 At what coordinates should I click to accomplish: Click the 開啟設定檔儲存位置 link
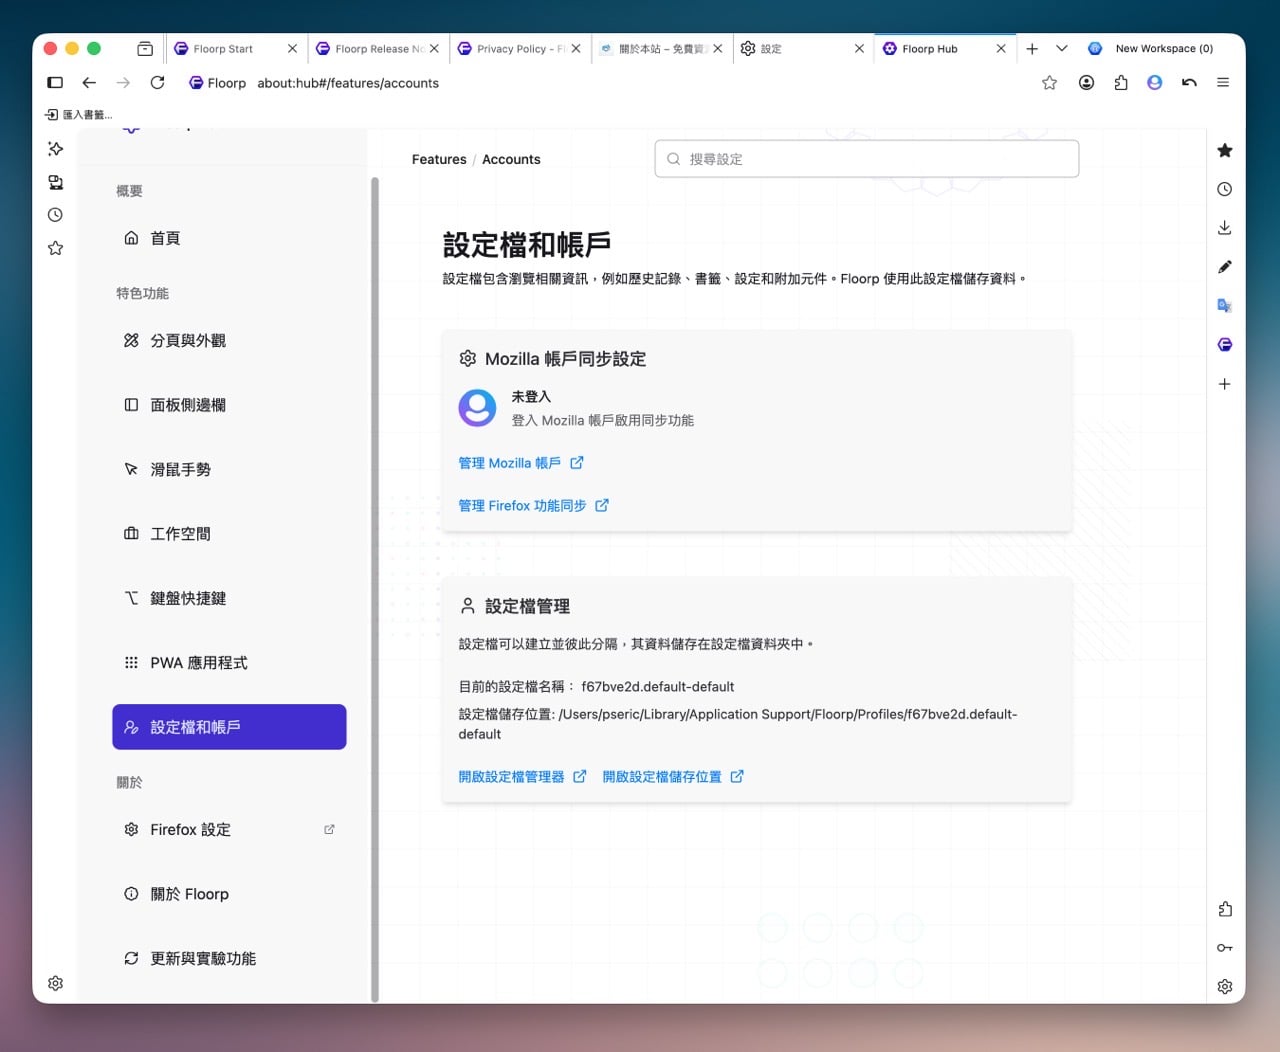[673, 777]
